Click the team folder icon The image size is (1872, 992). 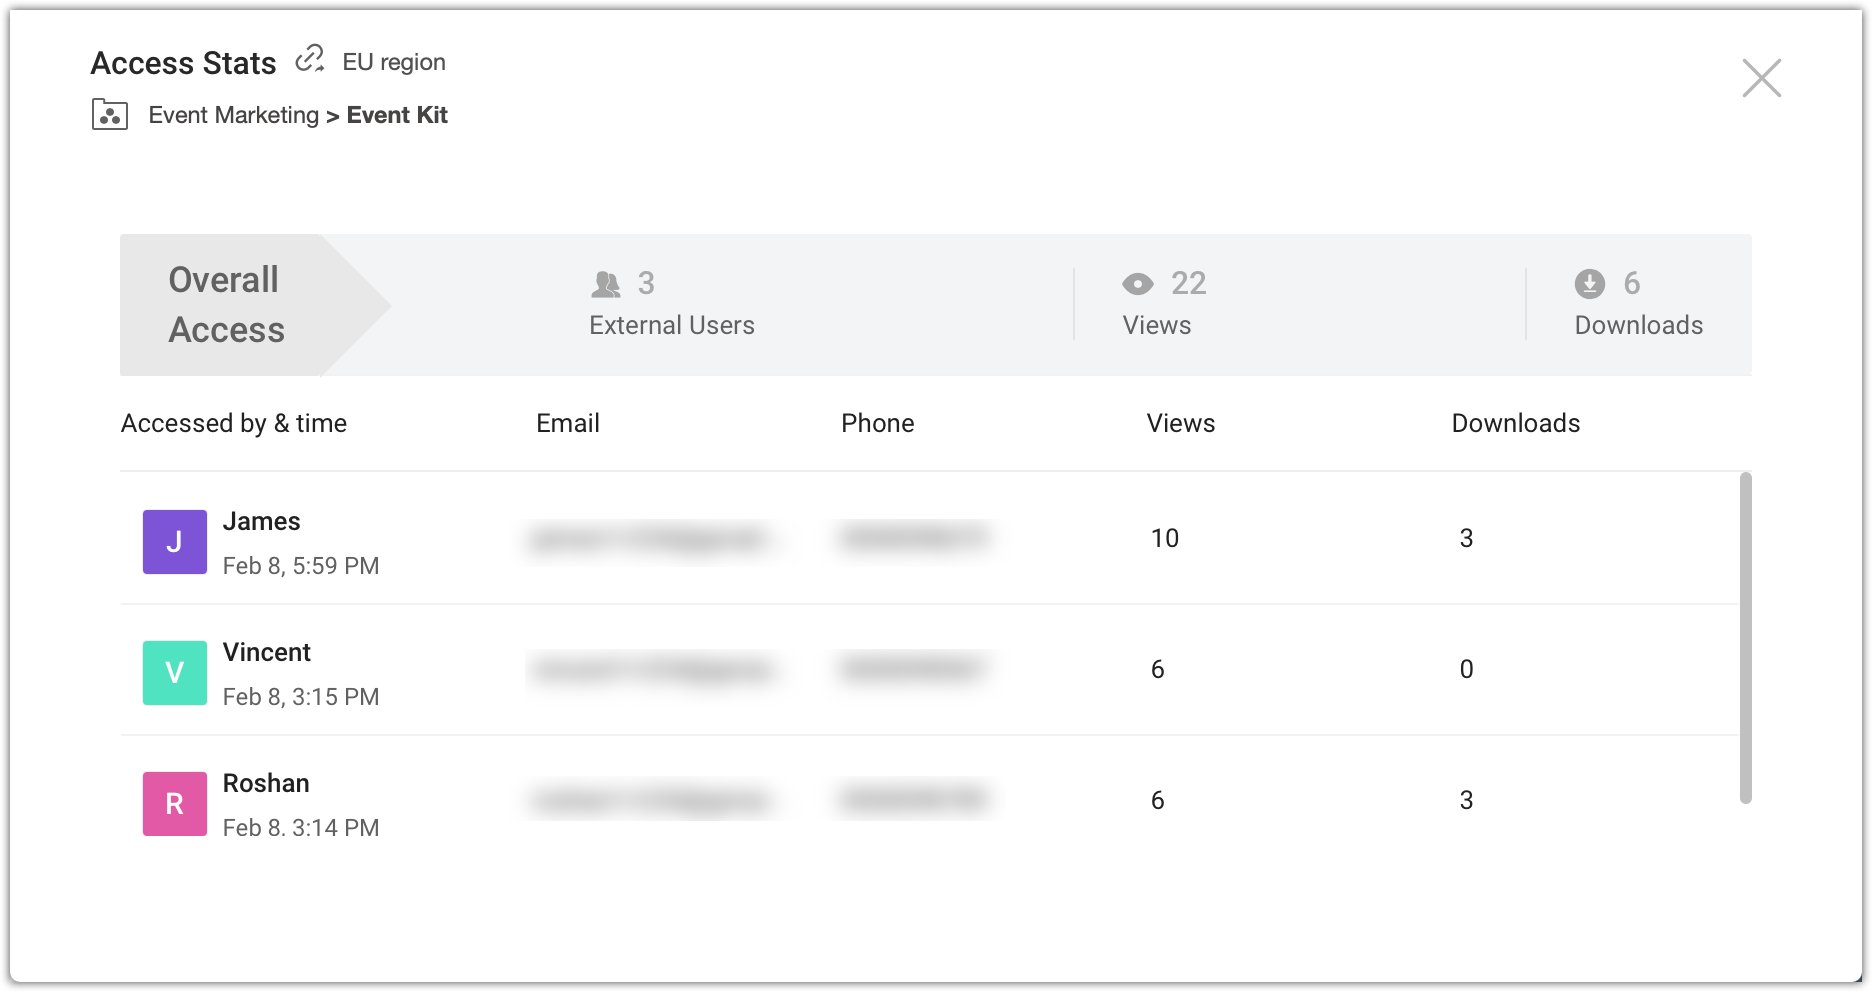click(x=110, y=115)
